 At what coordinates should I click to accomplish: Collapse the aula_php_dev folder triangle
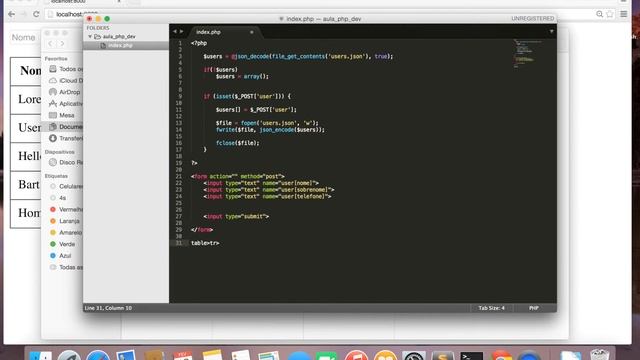coord(90,36)
